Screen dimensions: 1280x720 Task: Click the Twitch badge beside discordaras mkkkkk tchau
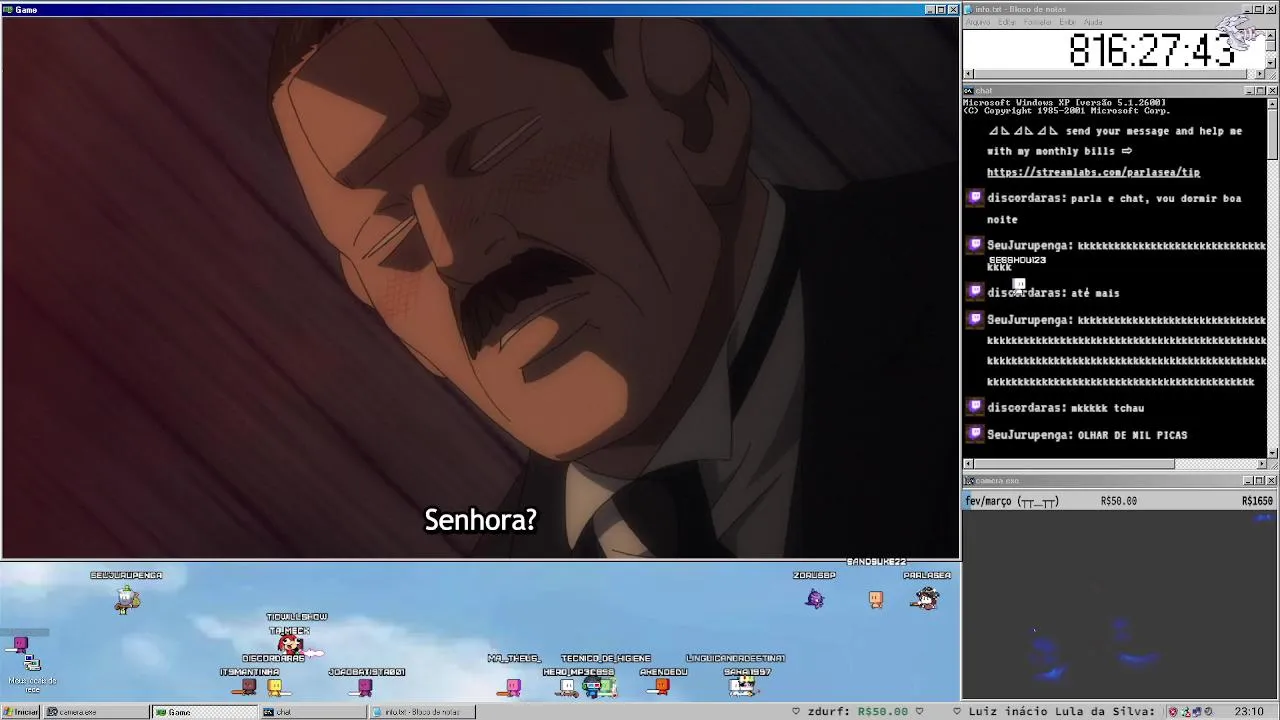point(975,407)
